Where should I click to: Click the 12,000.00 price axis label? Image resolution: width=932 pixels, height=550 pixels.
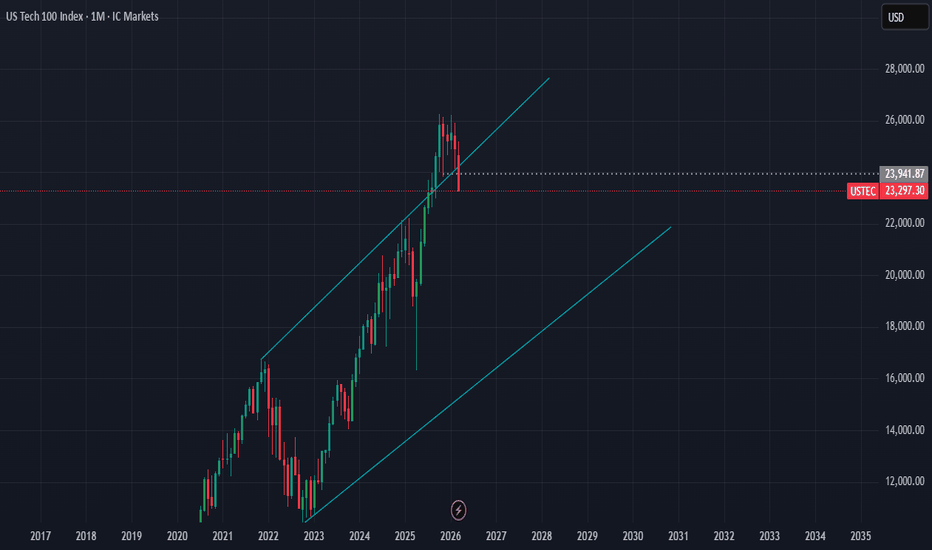tap(903, 482)
